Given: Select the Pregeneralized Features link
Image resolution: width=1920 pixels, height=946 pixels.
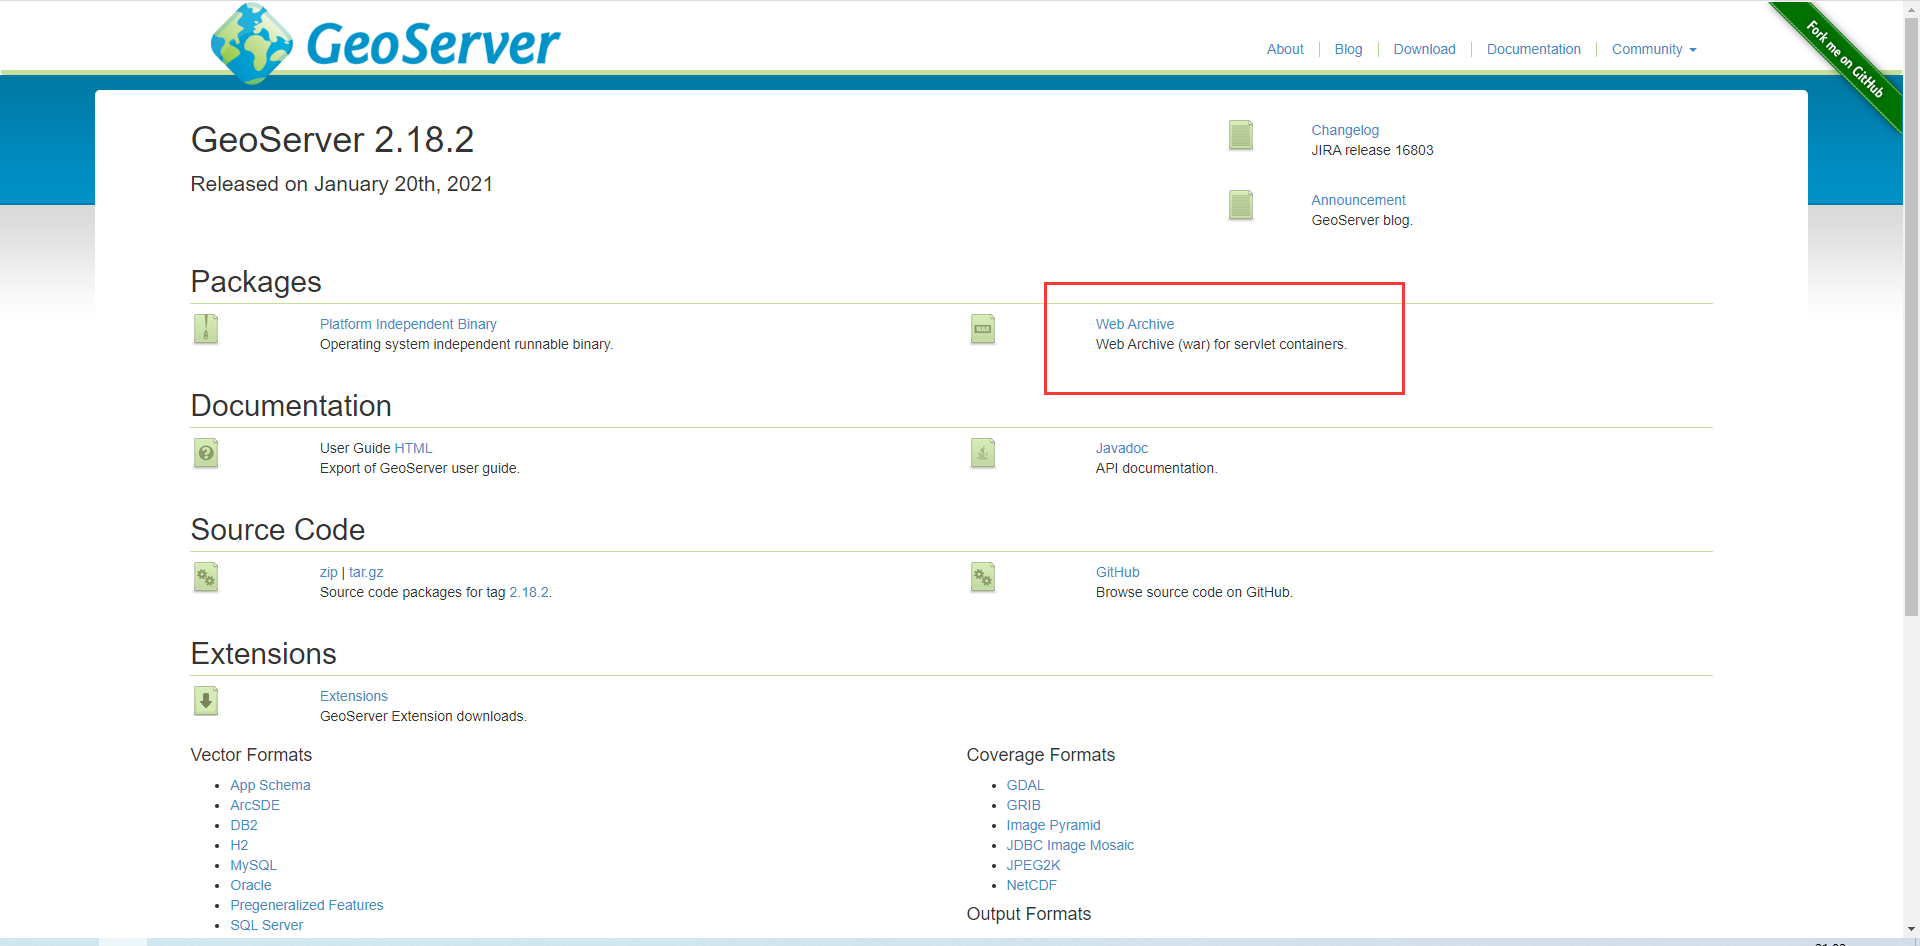Looking at the screenshot, I should pyautogui.click(x=307, y=905).
